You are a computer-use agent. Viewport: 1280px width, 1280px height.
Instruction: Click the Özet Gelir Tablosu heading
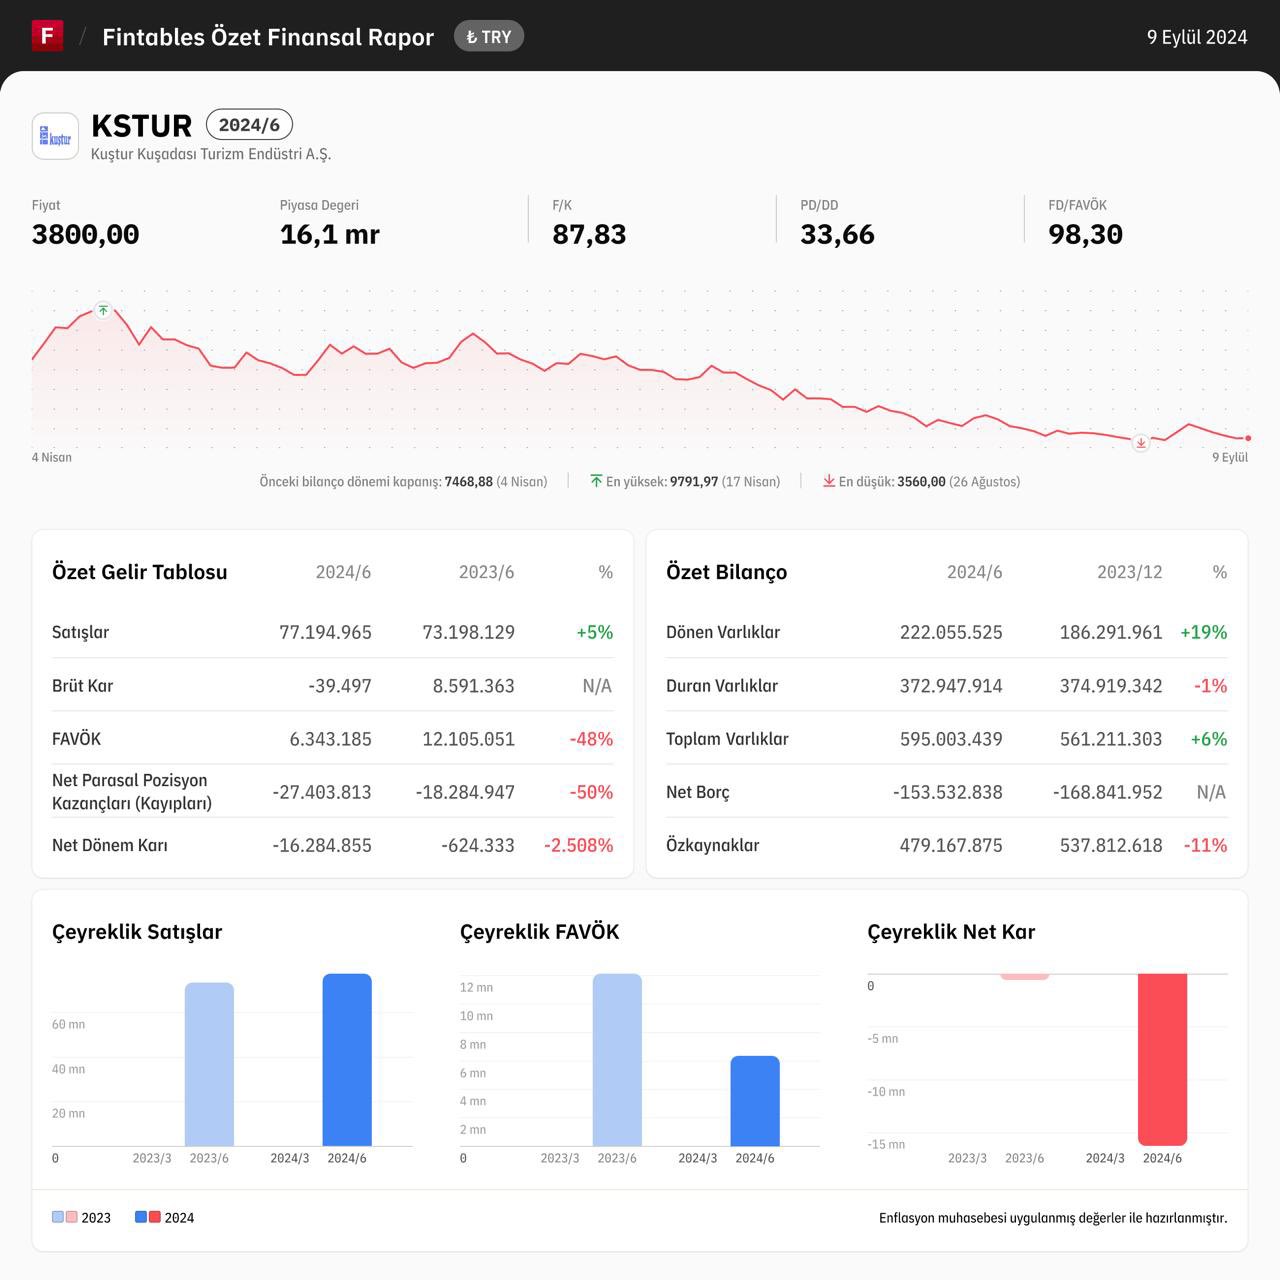click(x=140, y=572)
